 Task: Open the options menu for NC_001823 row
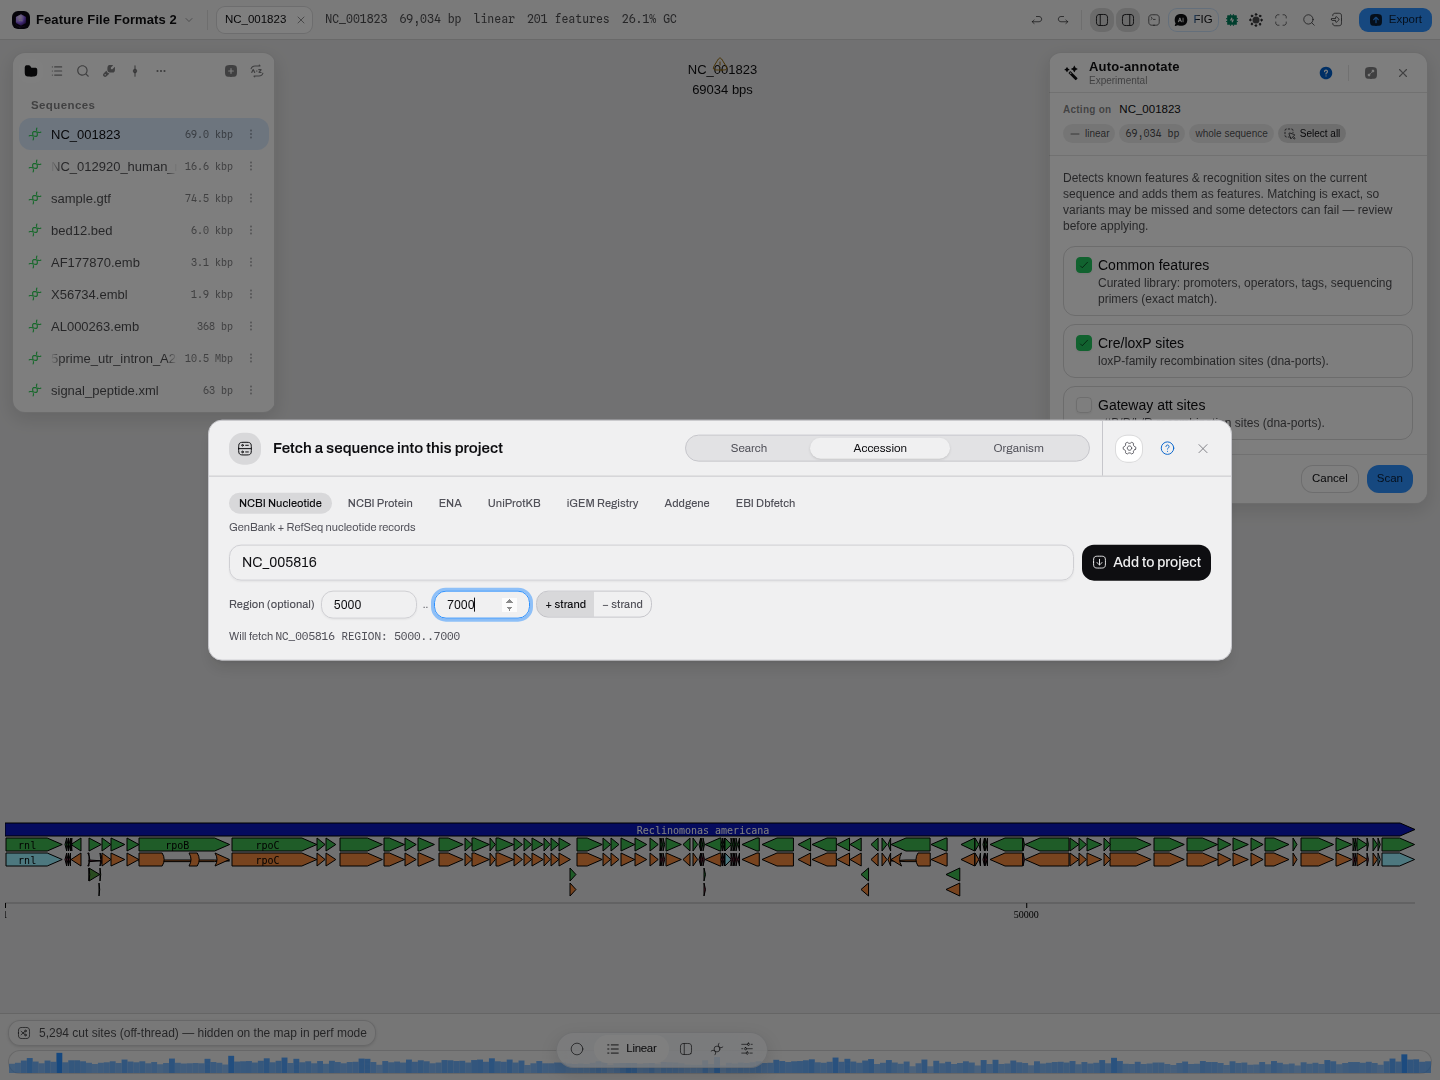(251, 135)
